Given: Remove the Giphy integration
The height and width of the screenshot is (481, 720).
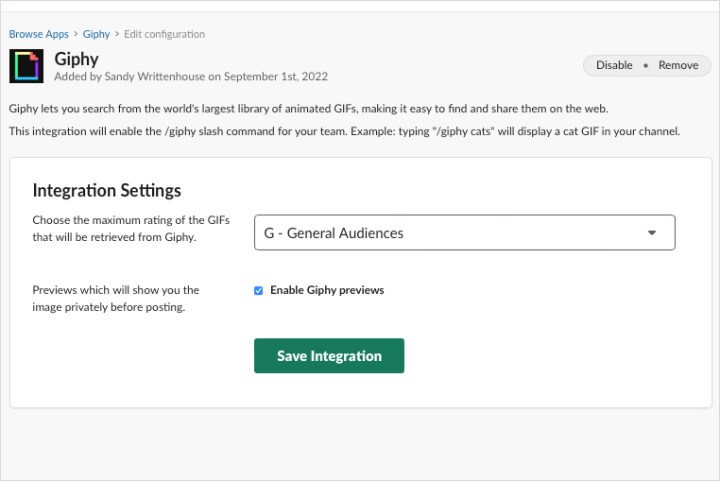Looking at the screenshot, I should 678,65.
